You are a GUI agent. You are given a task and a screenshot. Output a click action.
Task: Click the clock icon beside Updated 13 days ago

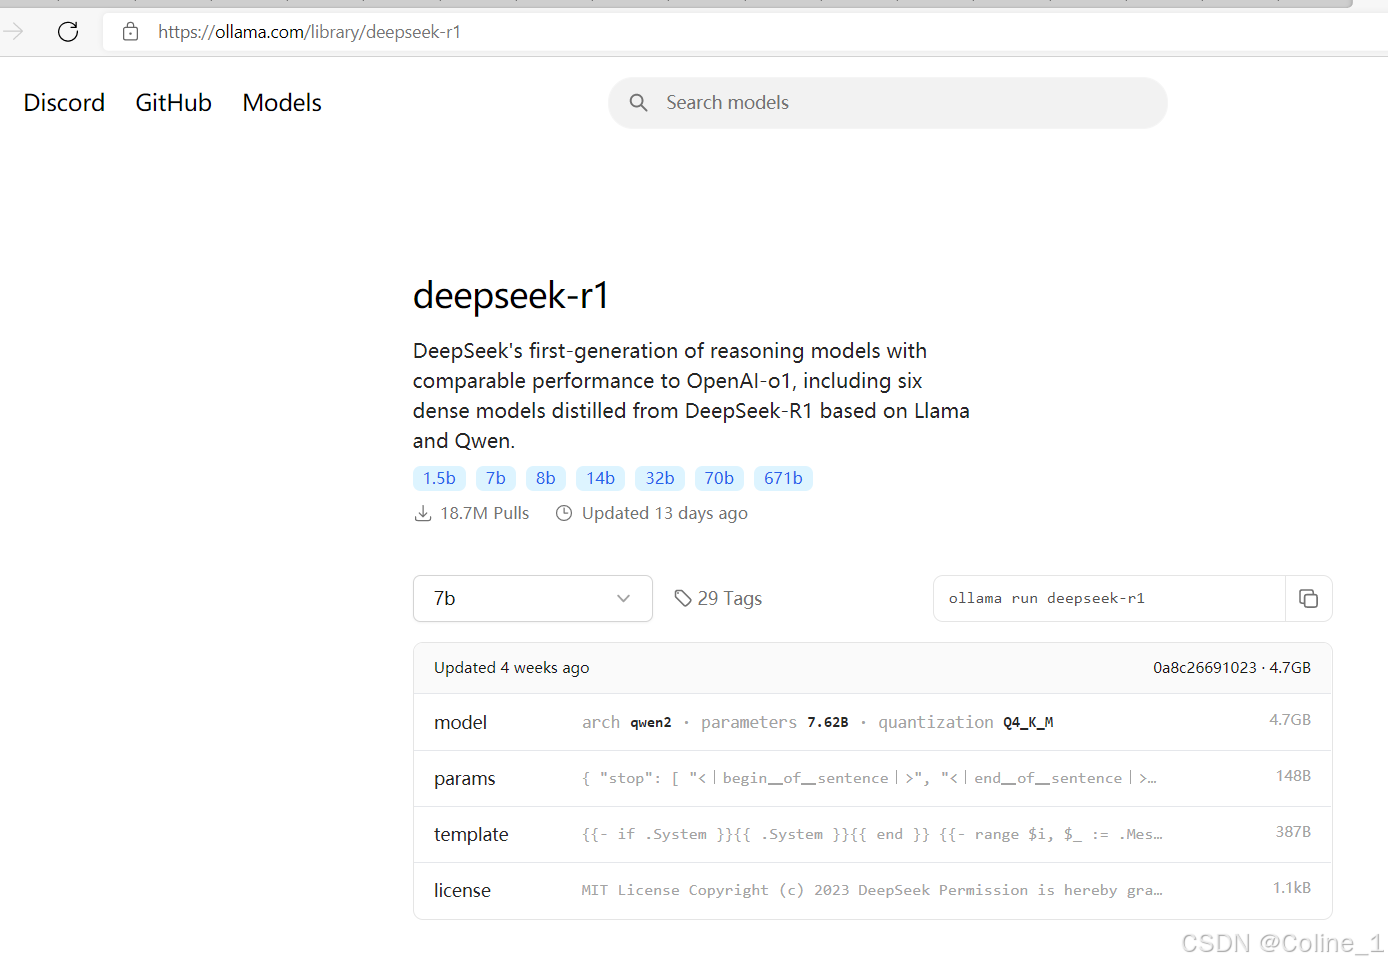click(564, 513)
